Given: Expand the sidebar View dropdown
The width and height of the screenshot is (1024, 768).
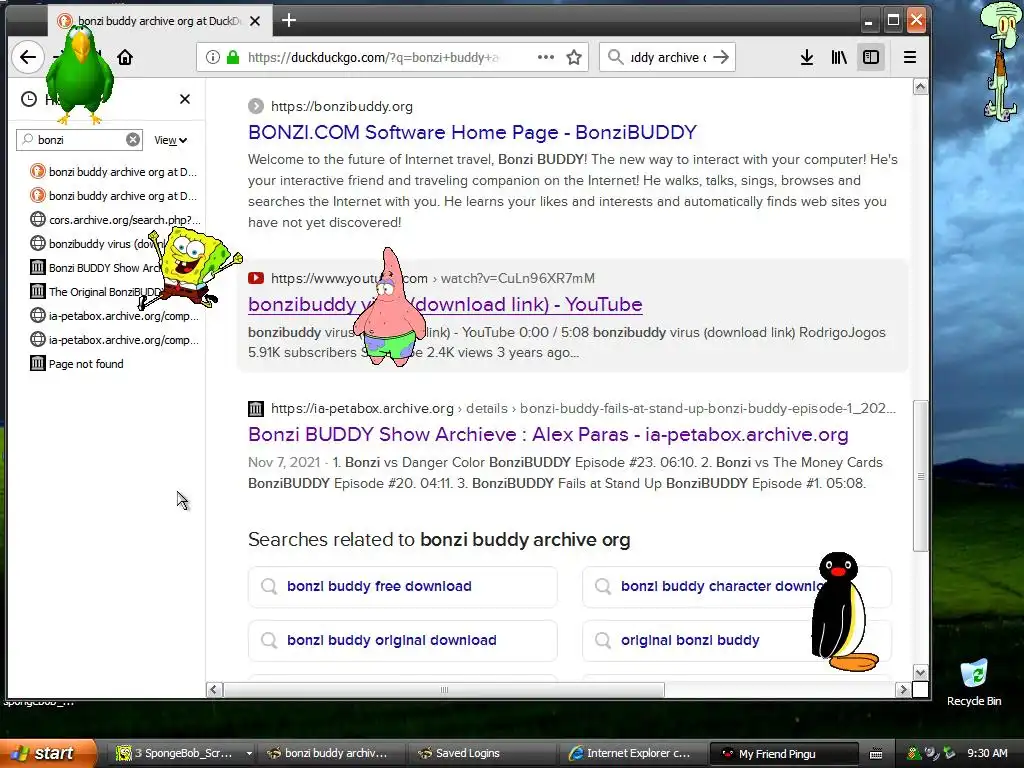Looking at the screenshot, I should (x=170, y=140).
